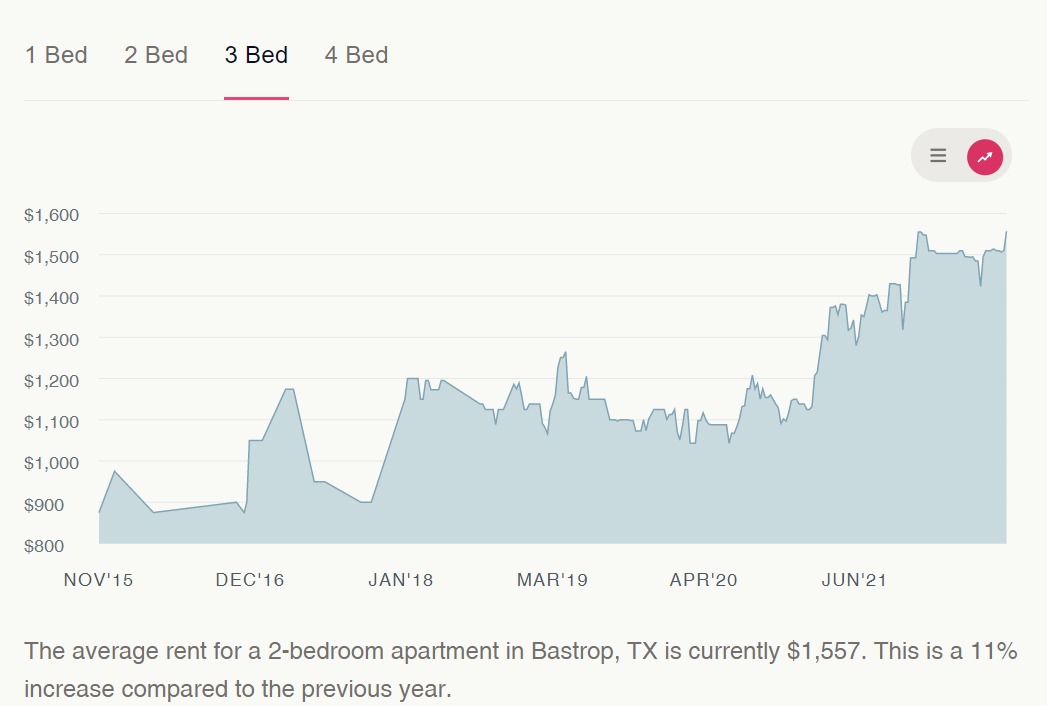The image size is (1047, 706).
Task: Click the rent chart's final peak data point
Action: pos(1006,232)
